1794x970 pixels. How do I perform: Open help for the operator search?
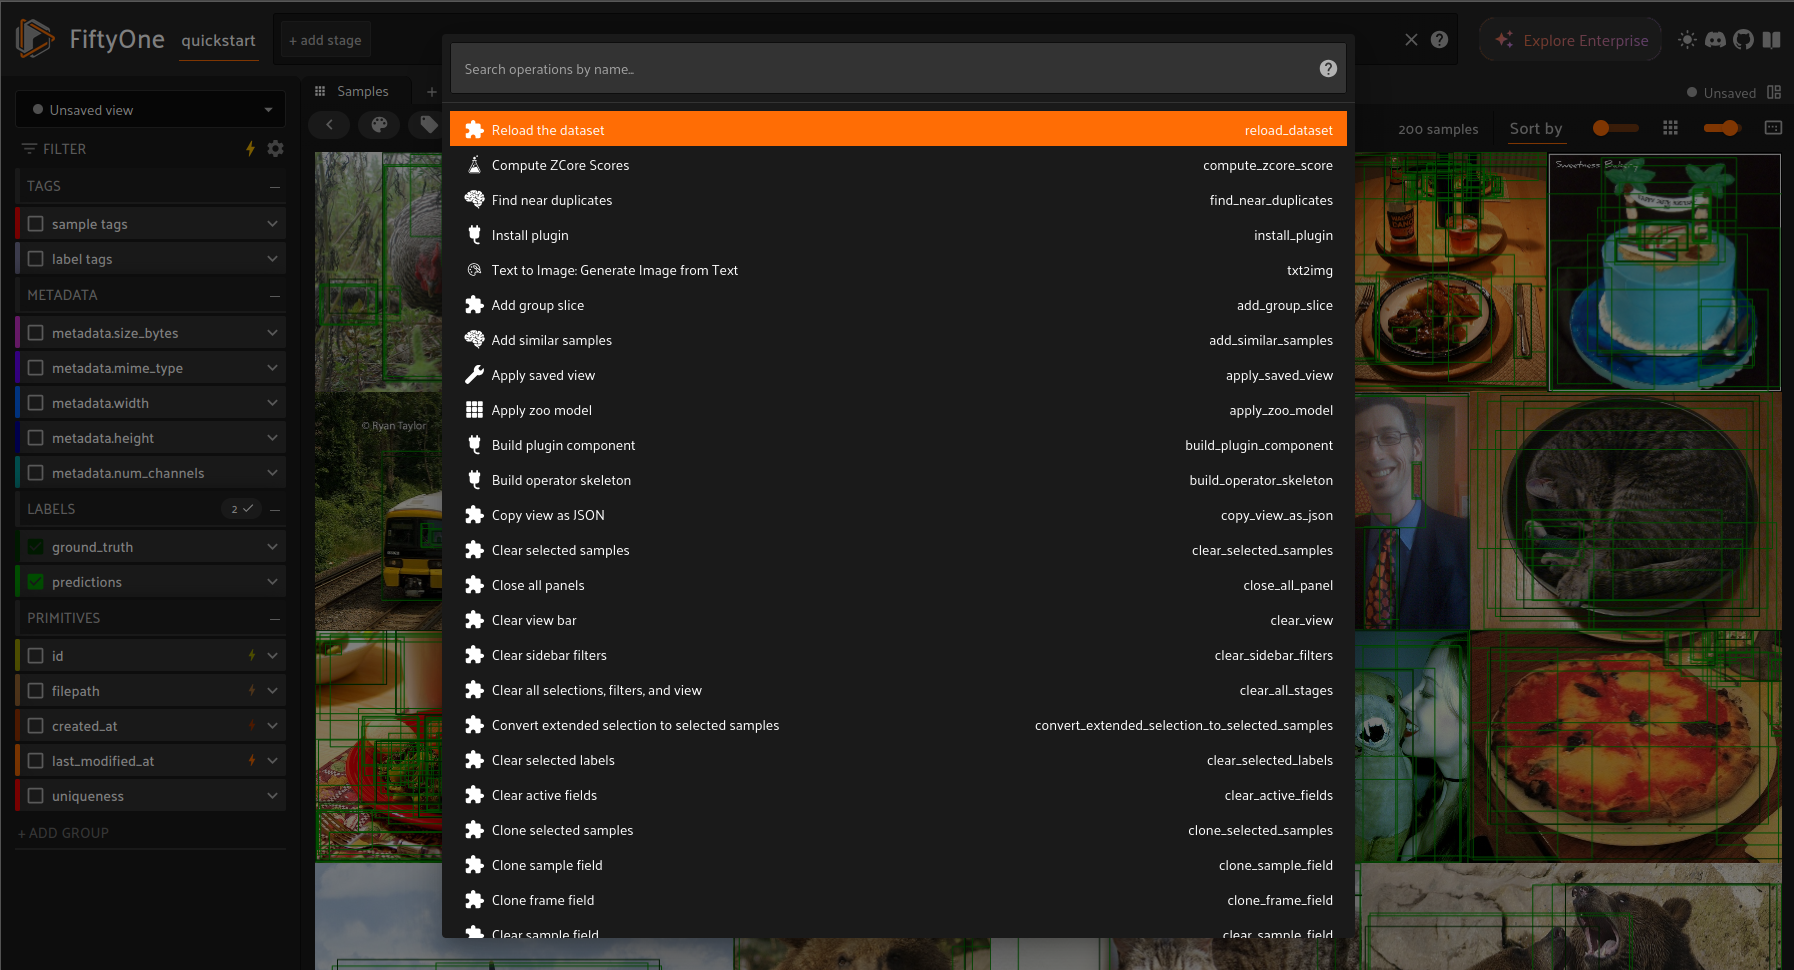click(x=1328, y=68)
